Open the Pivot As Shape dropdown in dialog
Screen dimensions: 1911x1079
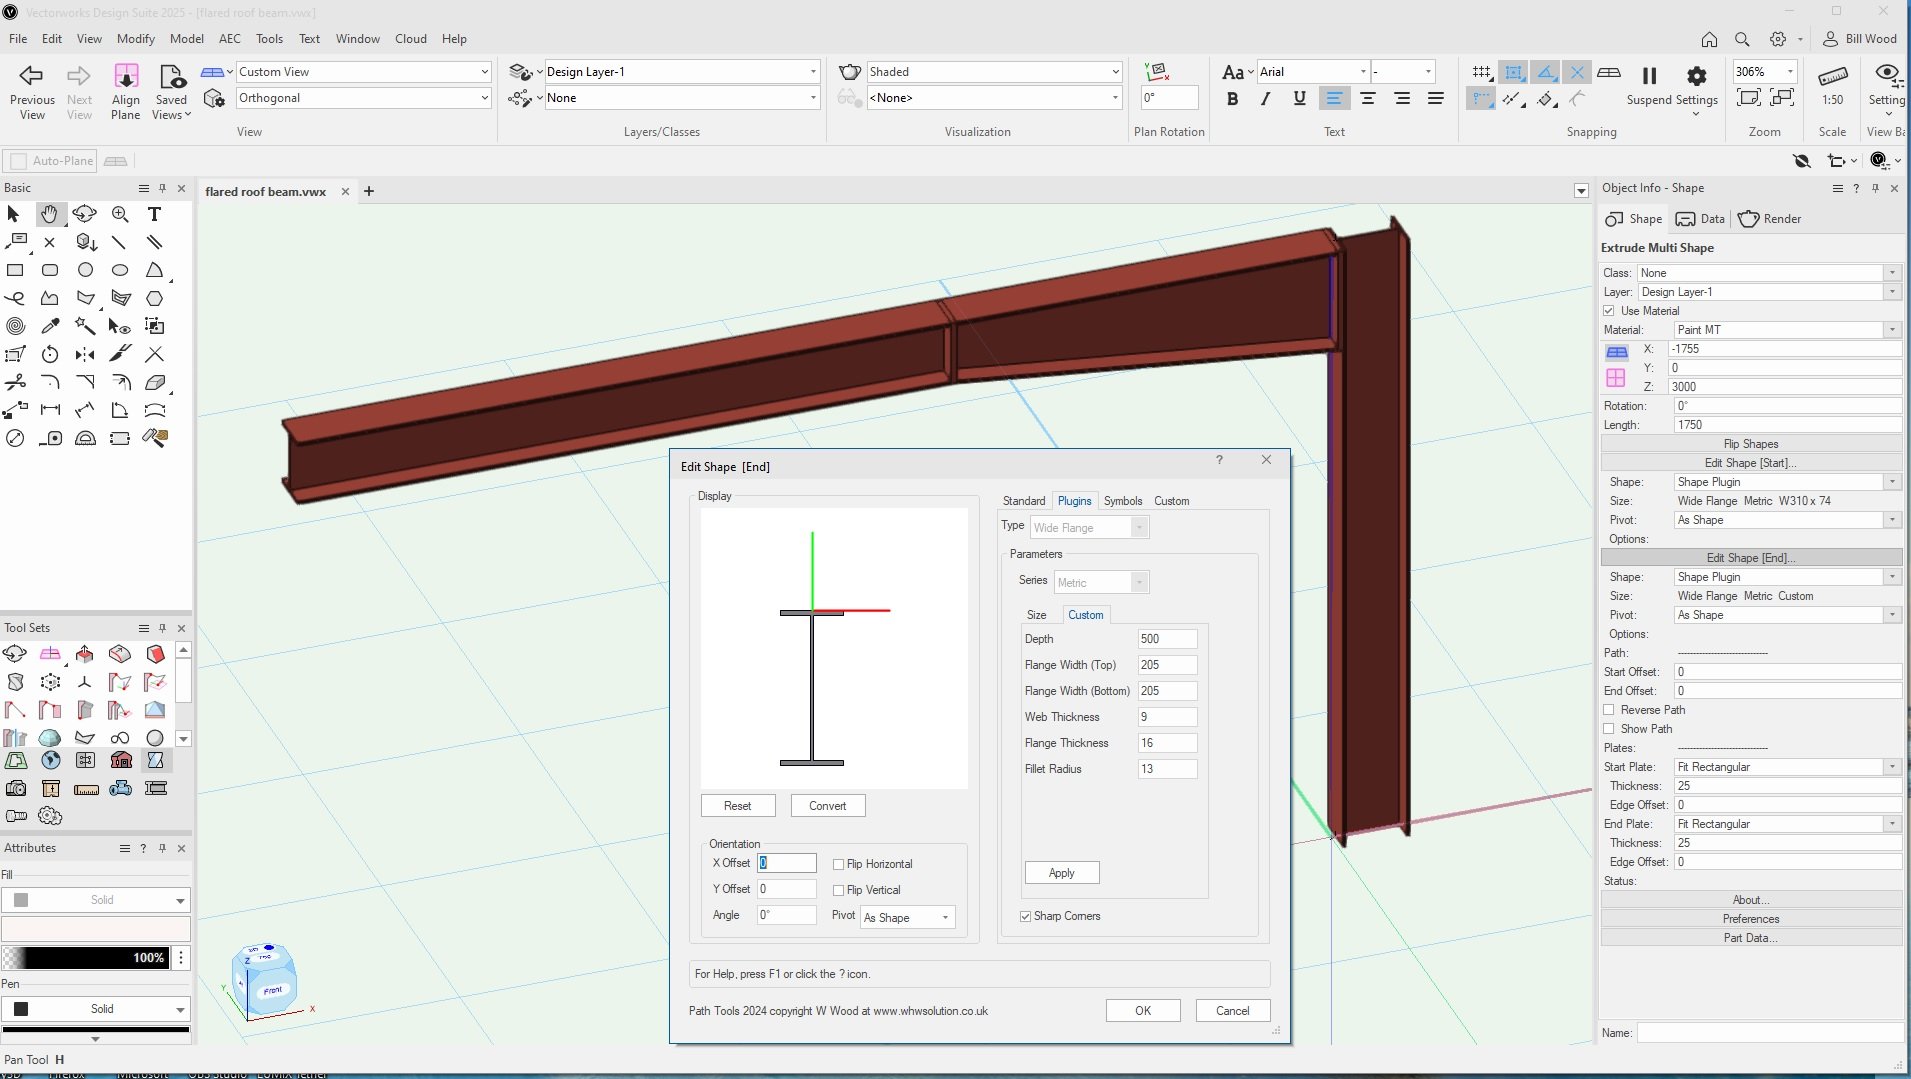(907, 917)
